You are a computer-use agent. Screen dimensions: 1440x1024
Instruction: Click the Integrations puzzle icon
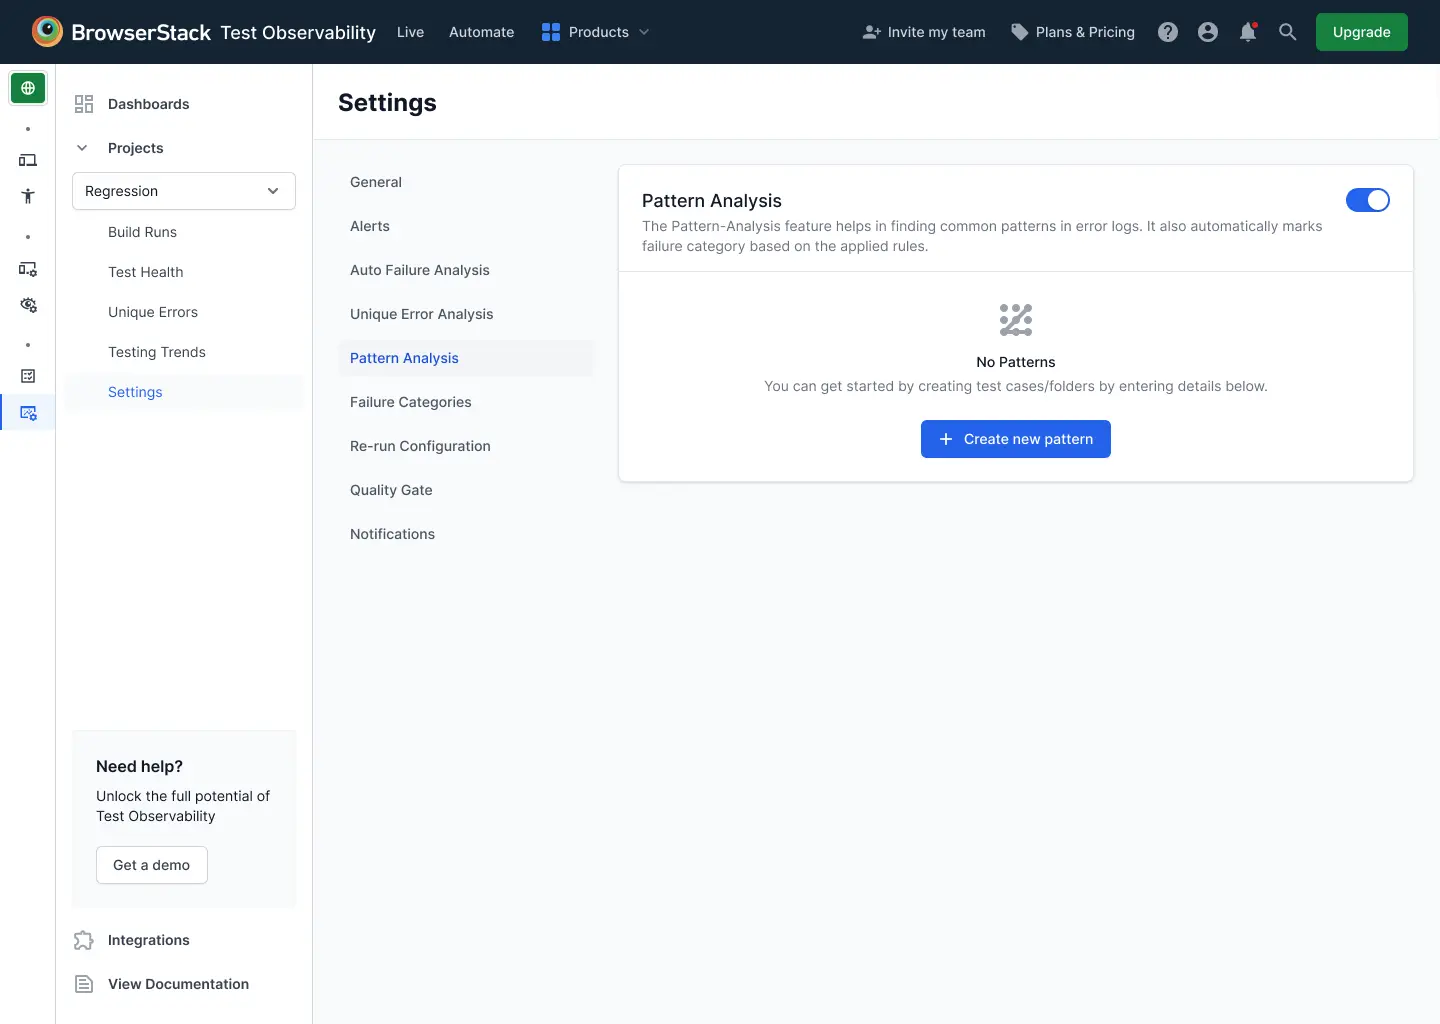(84, 940)
